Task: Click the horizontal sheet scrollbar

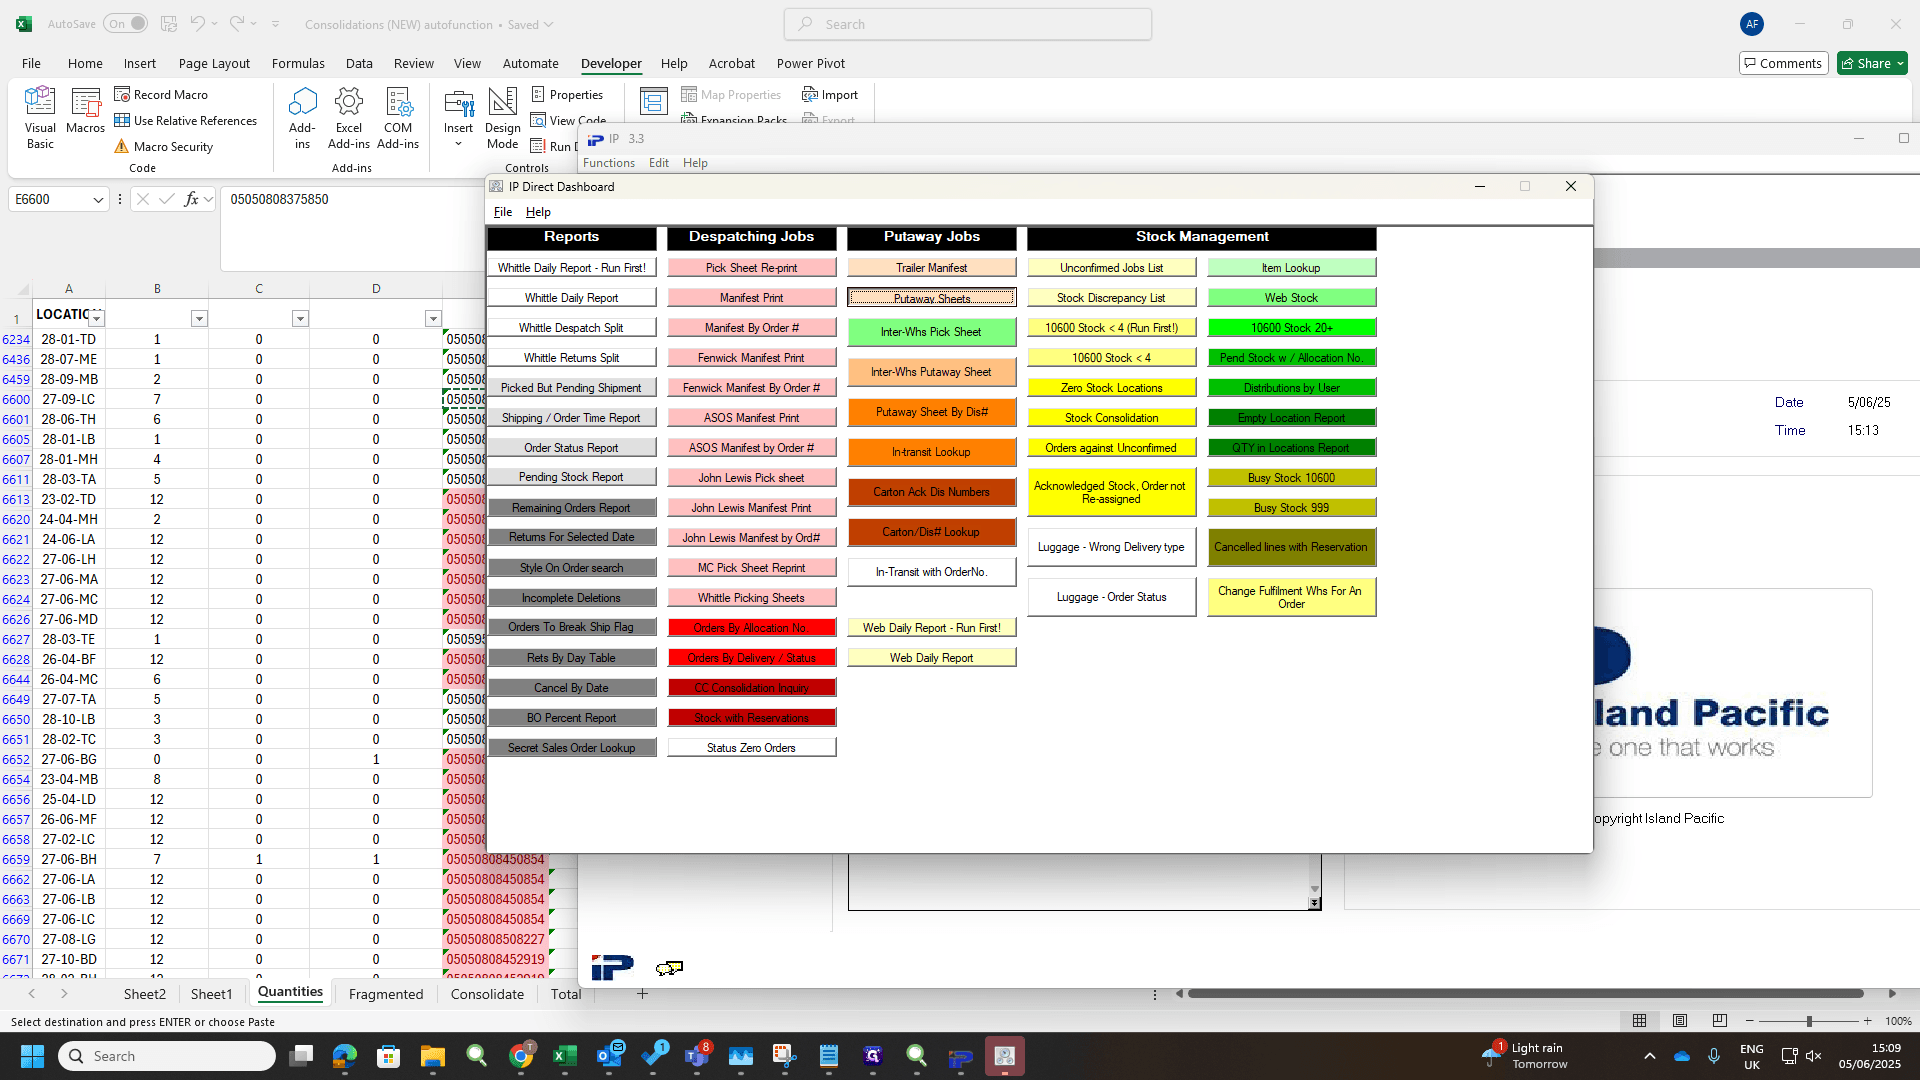Action: click(1525, 994)
